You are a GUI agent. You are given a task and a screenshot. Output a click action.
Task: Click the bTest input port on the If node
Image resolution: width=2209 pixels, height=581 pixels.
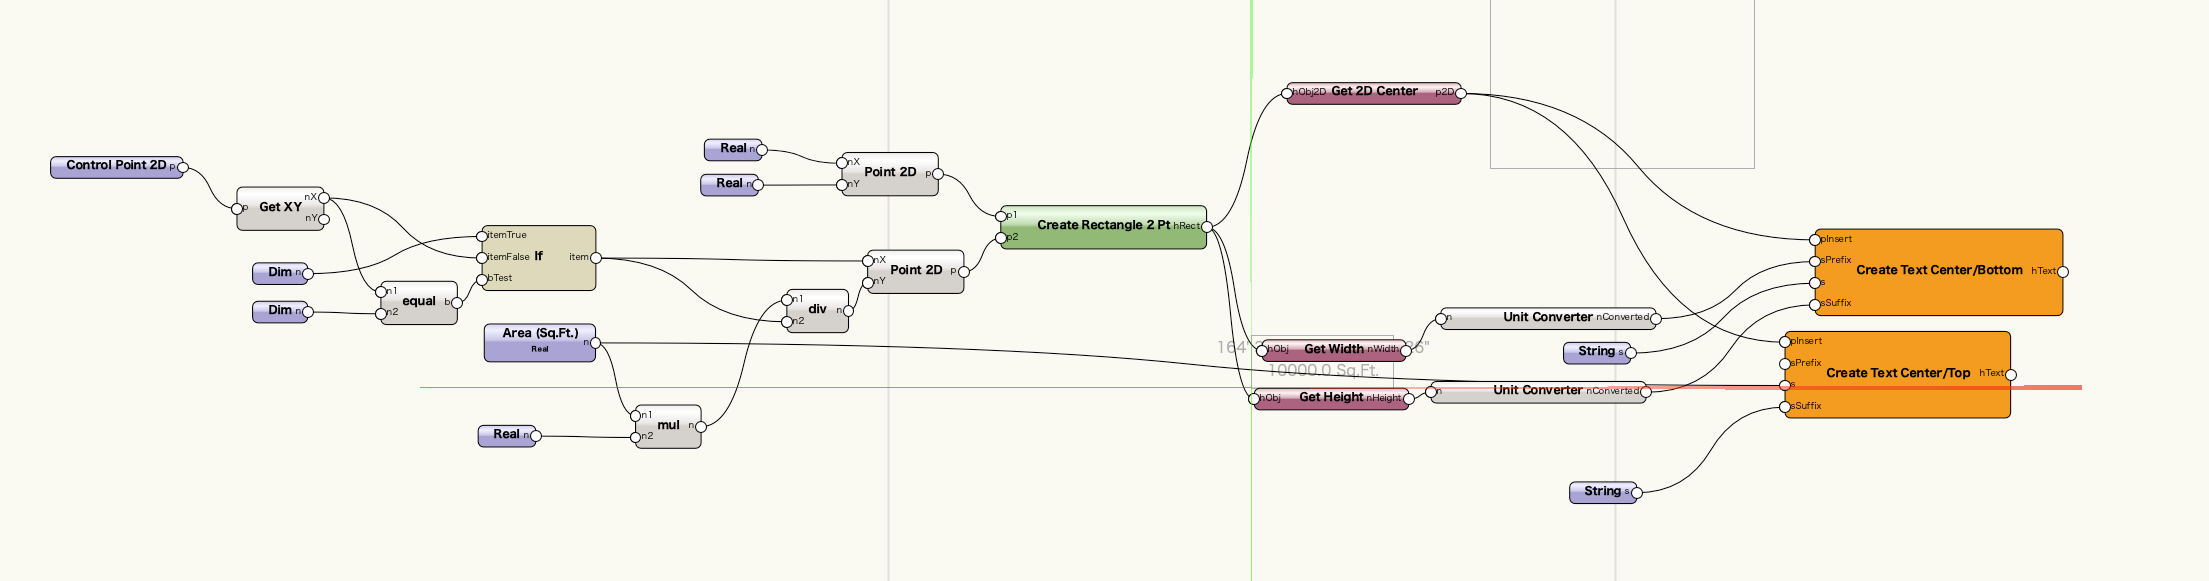[x=482, y=279]
